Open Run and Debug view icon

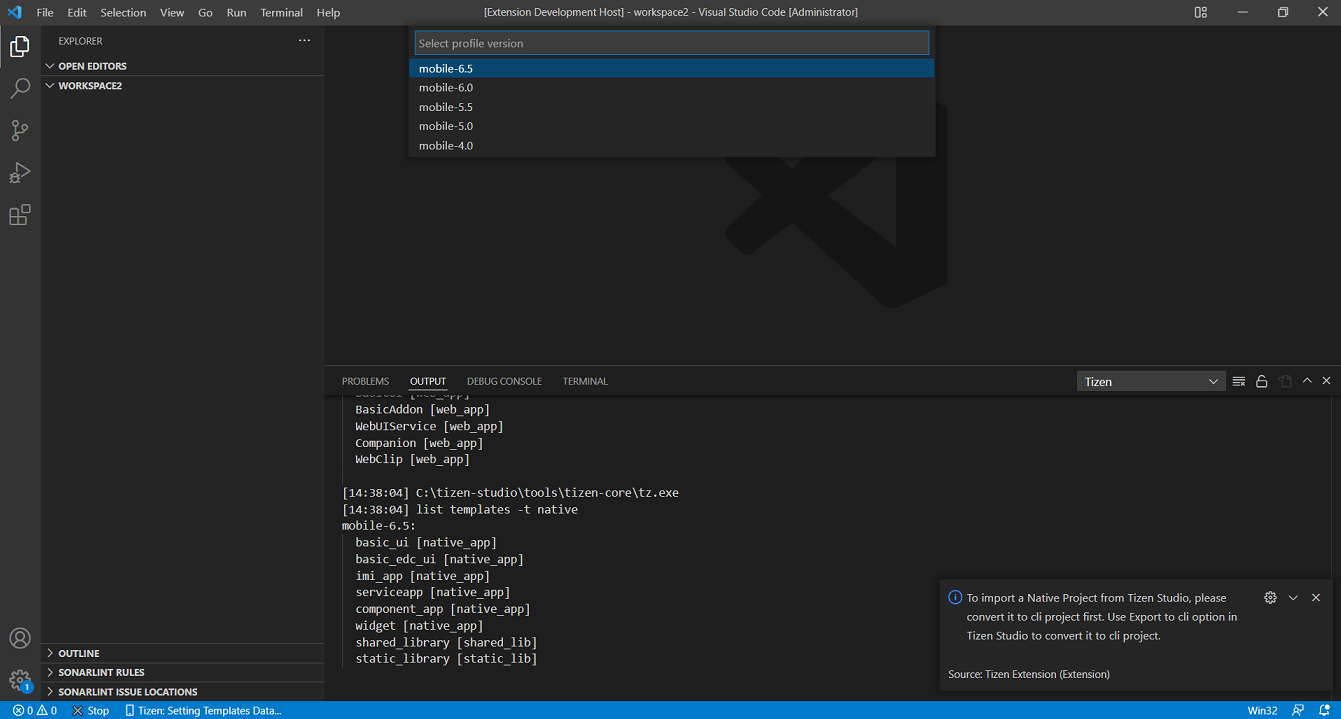coord(20,173)
